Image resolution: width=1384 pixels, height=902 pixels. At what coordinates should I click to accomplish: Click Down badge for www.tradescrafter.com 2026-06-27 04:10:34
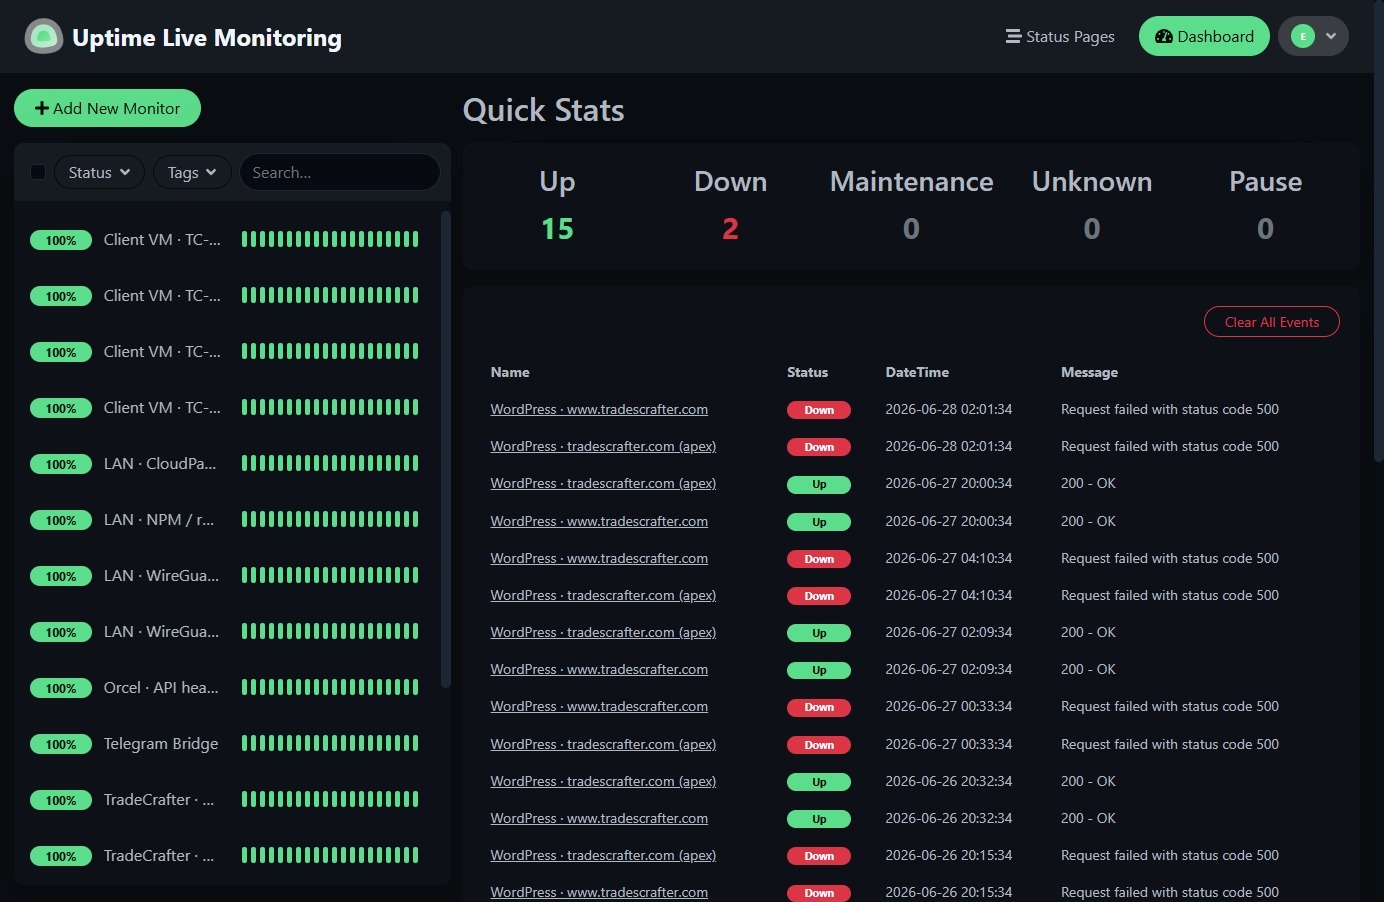click(x=819, y=559)
